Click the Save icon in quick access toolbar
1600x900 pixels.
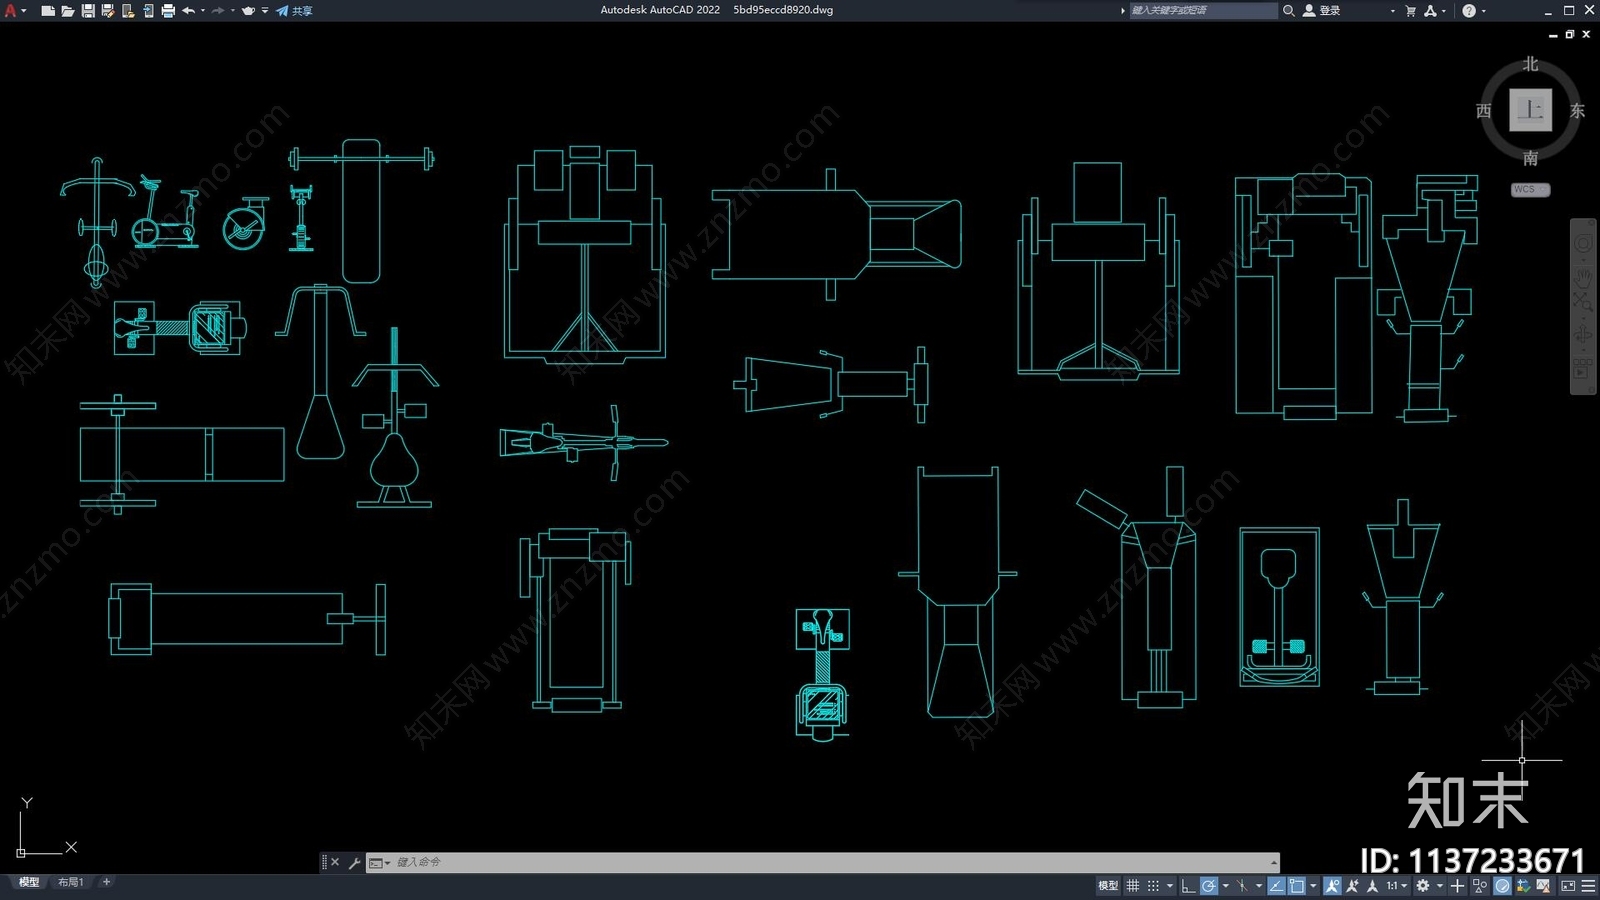pos(88,11)
